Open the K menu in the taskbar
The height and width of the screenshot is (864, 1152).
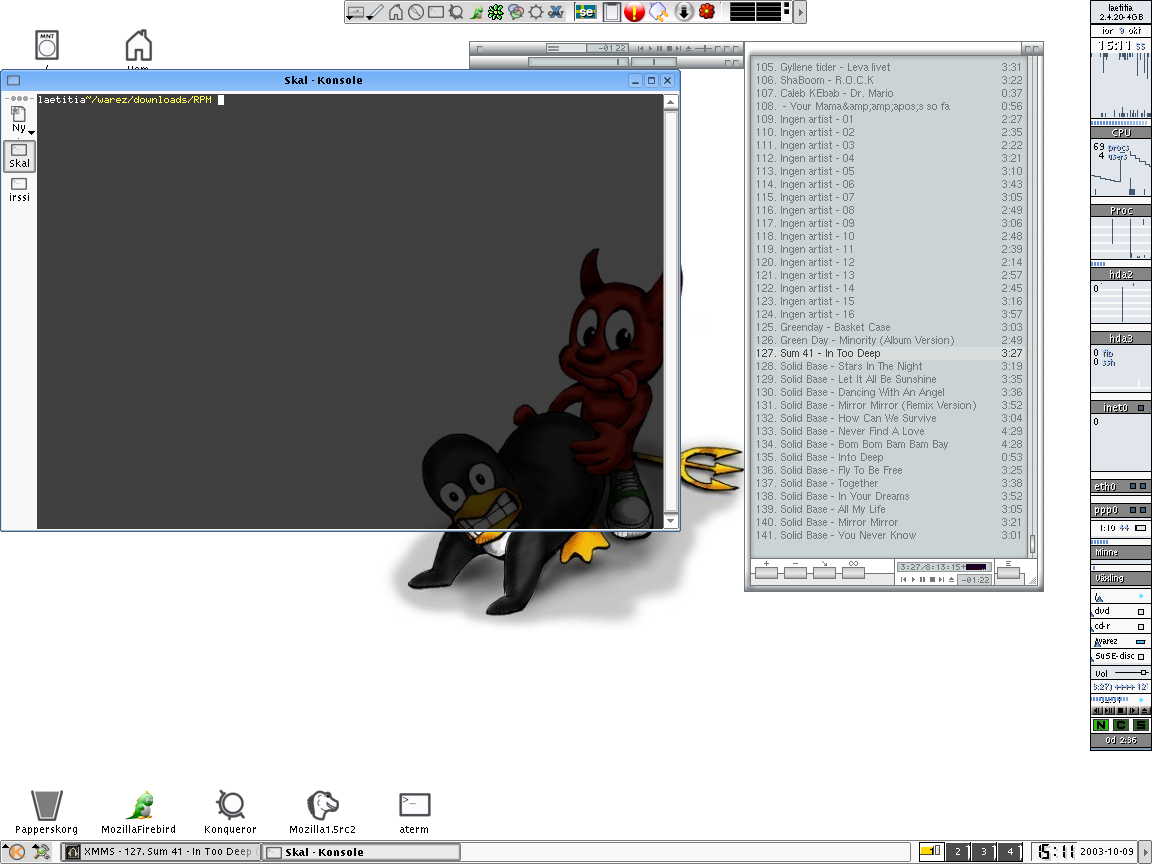tap(16, 852)
